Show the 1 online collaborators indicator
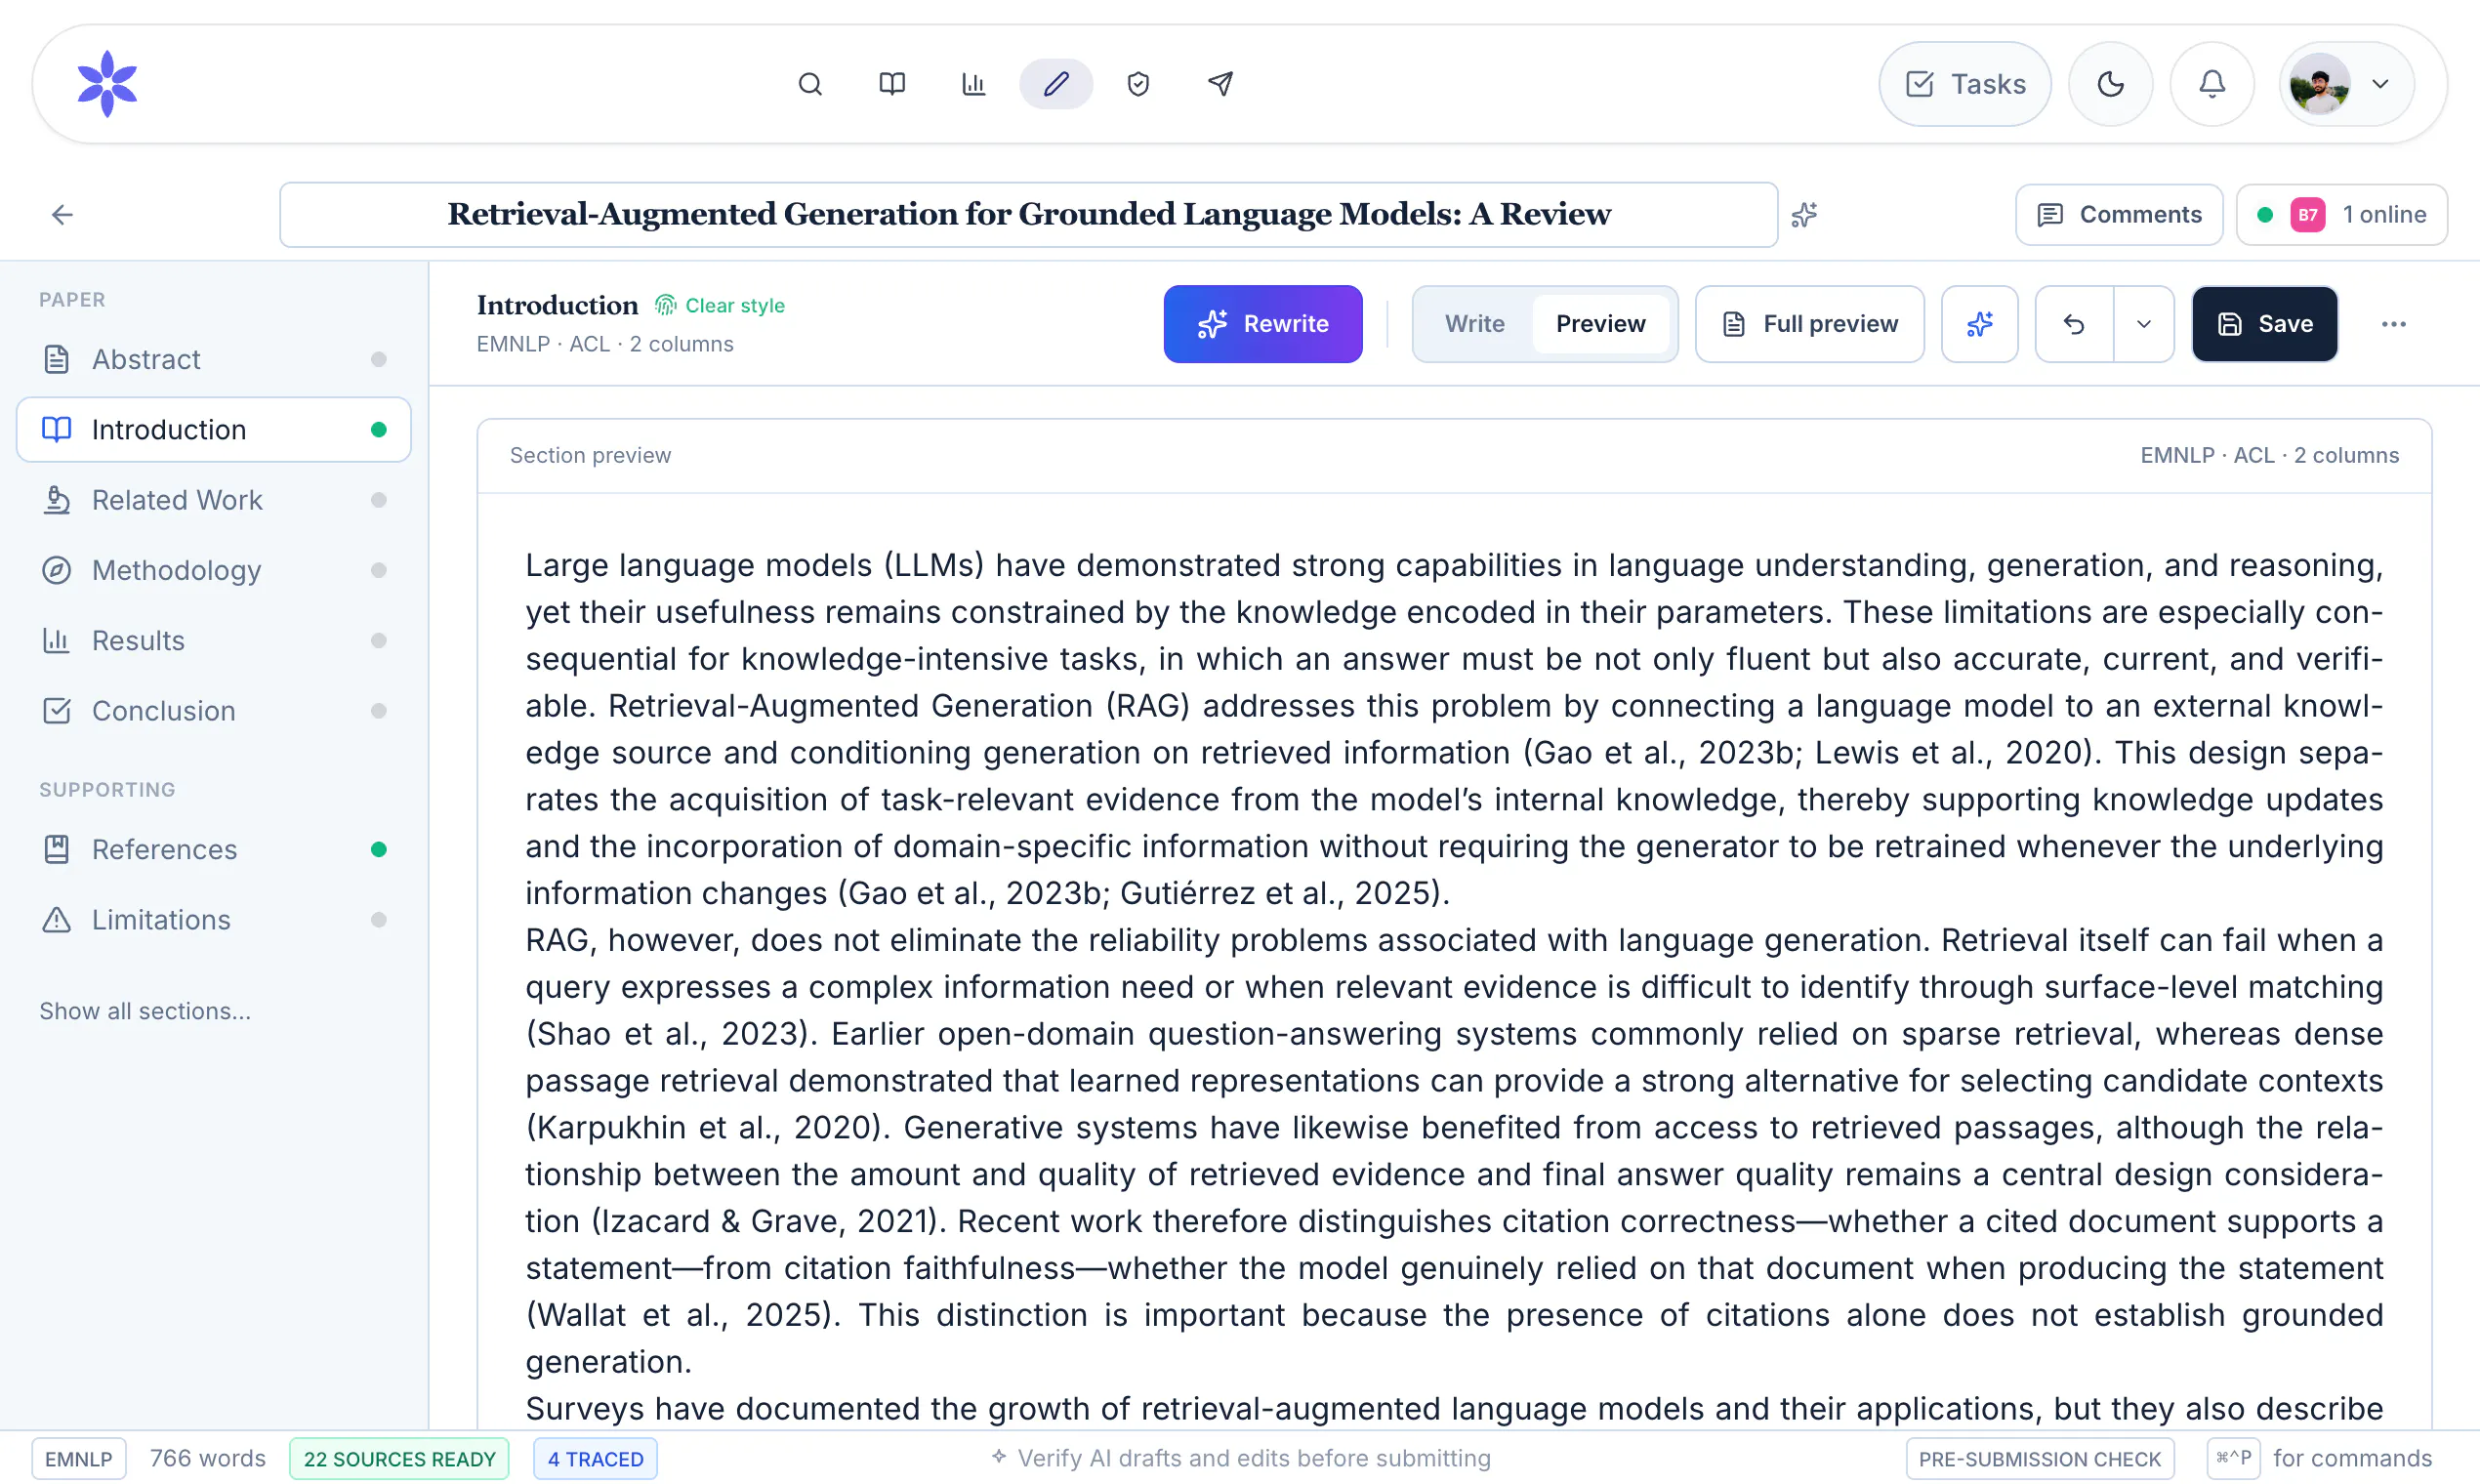The height and width of the screenshot is (1484, 2480). coord(2342,215)
